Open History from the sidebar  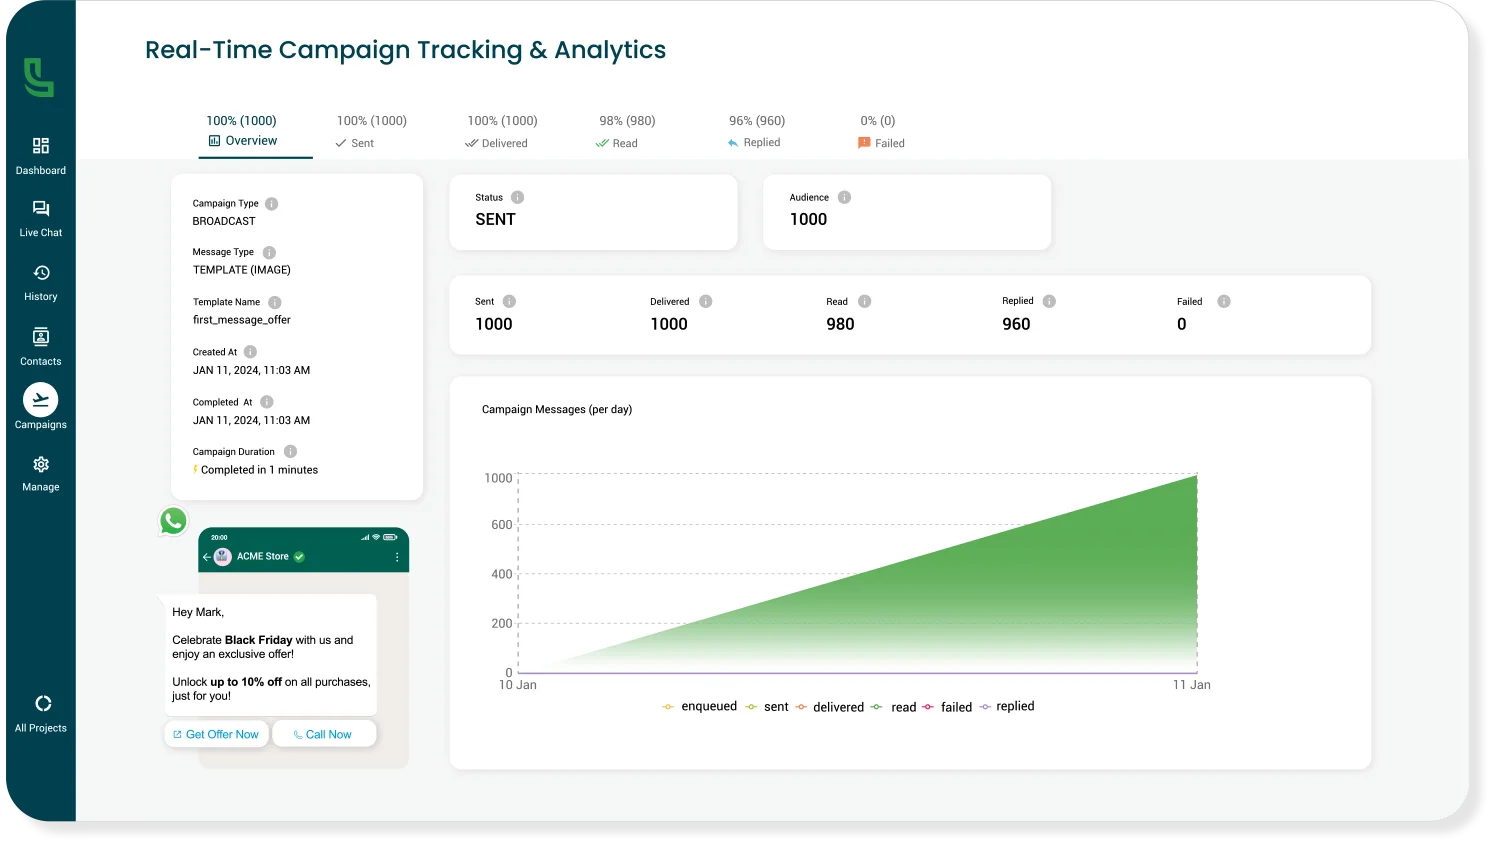coord(40,280)
